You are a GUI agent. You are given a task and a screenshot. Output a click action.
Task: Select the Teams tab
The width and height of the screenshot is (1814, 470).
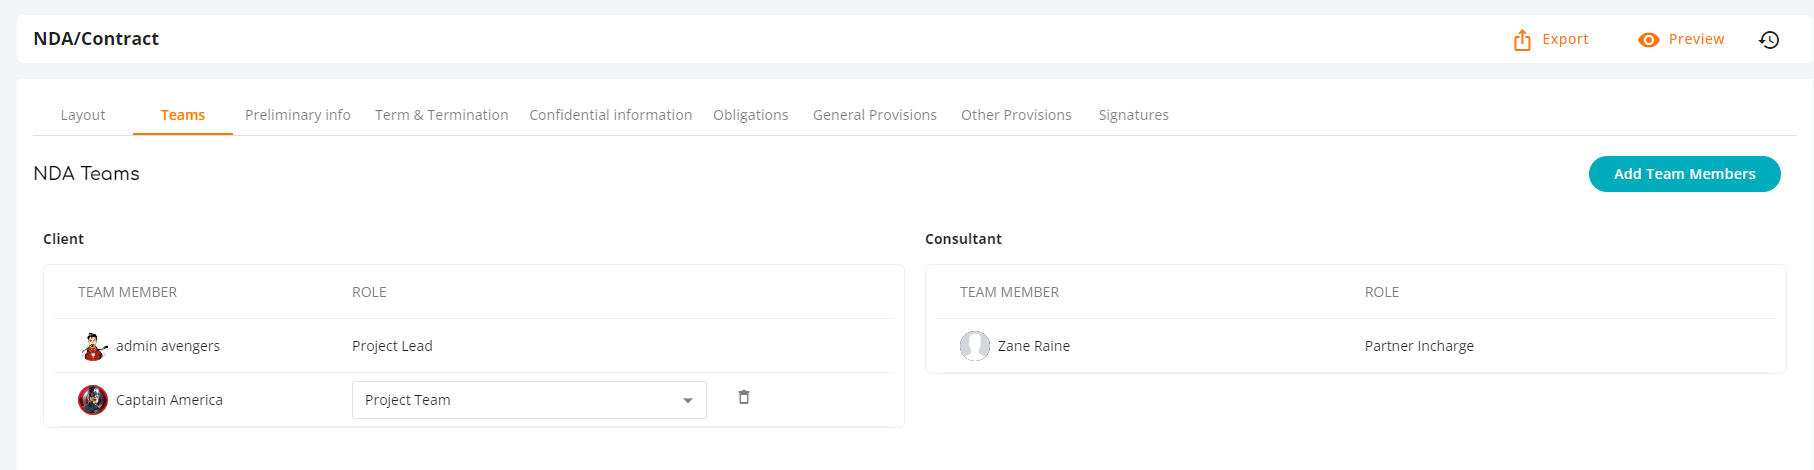tap(183, 115)
